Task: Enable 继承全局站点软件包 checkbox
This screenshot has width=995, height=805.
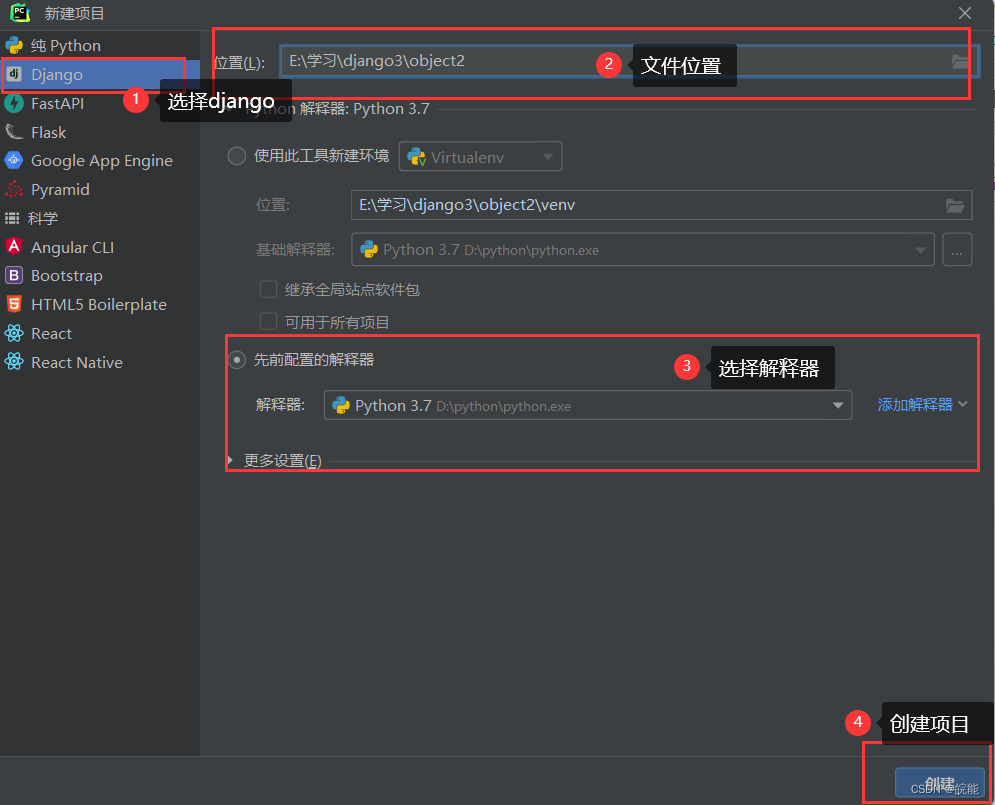Action: (268, 290)
